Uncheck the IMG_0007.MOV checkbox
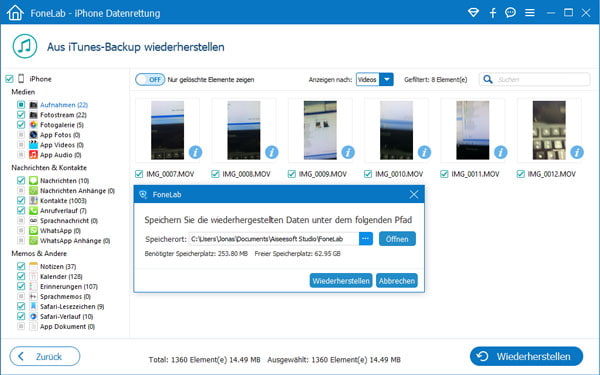Image resolution: width=600 pixels, height=375 pixels. point(139,174)
